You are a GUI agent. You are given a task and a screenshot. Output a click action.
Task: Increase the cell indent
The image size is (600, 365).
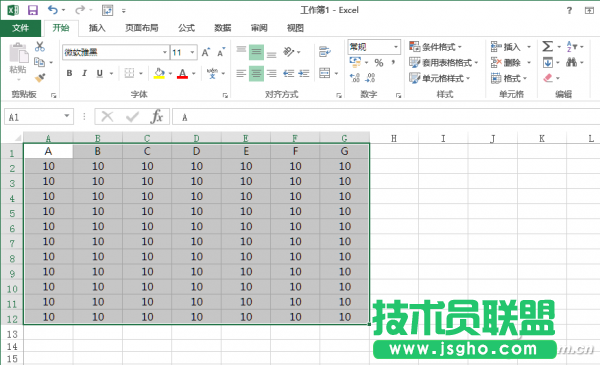304,73
